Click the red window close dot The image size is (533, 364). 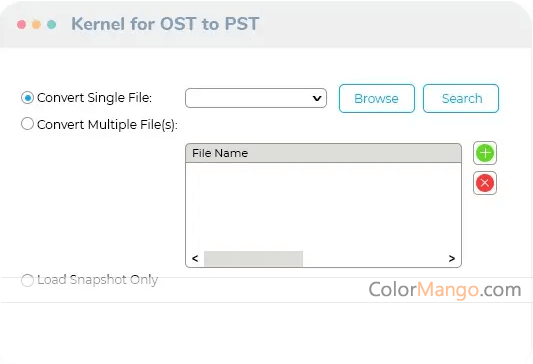pyautogui.click(x=21, y=24)
